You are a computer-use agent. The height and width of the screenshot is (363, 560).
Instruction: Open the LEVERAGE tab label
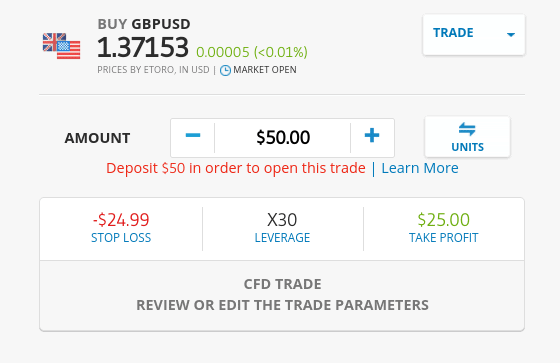282,238
